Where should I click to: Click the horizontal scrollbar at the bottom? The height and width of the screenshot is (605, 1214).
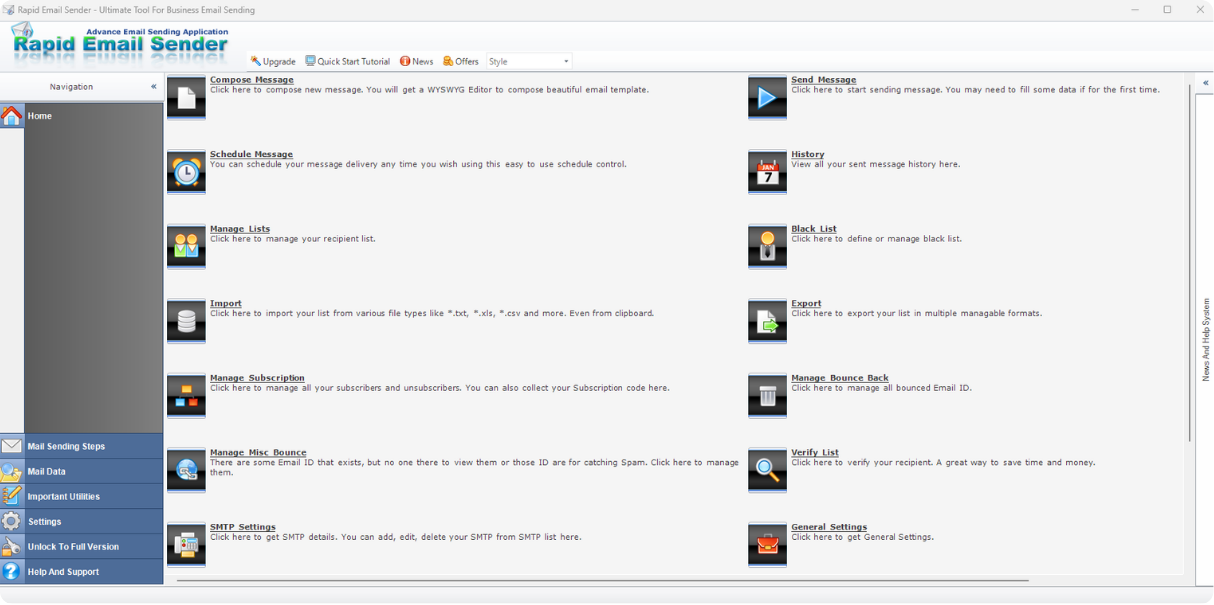point(603,580)
